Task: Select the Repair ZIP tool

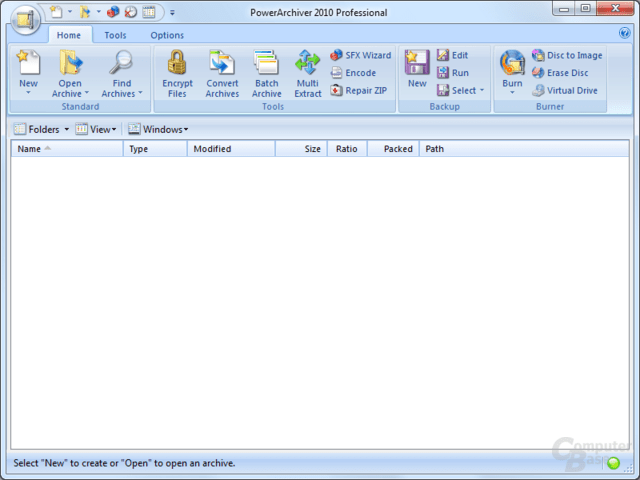Action: pyautogui.click(x=359, y=90)
